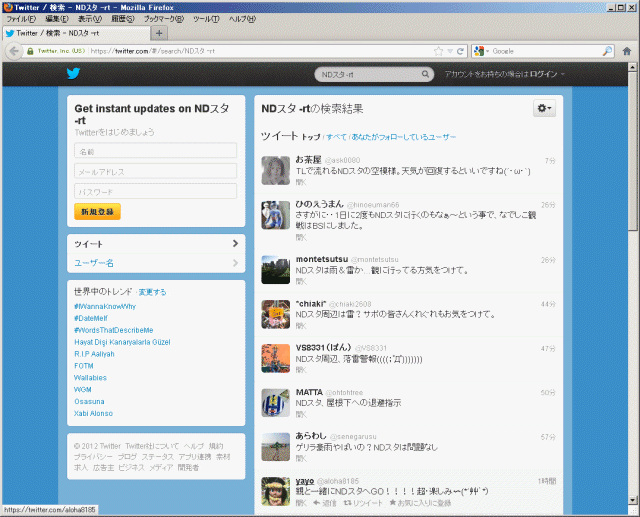The width and height of the screenshot is (640, 517).
Task: Click scrollbar down arrow
Action: click(x=632, y=499)
